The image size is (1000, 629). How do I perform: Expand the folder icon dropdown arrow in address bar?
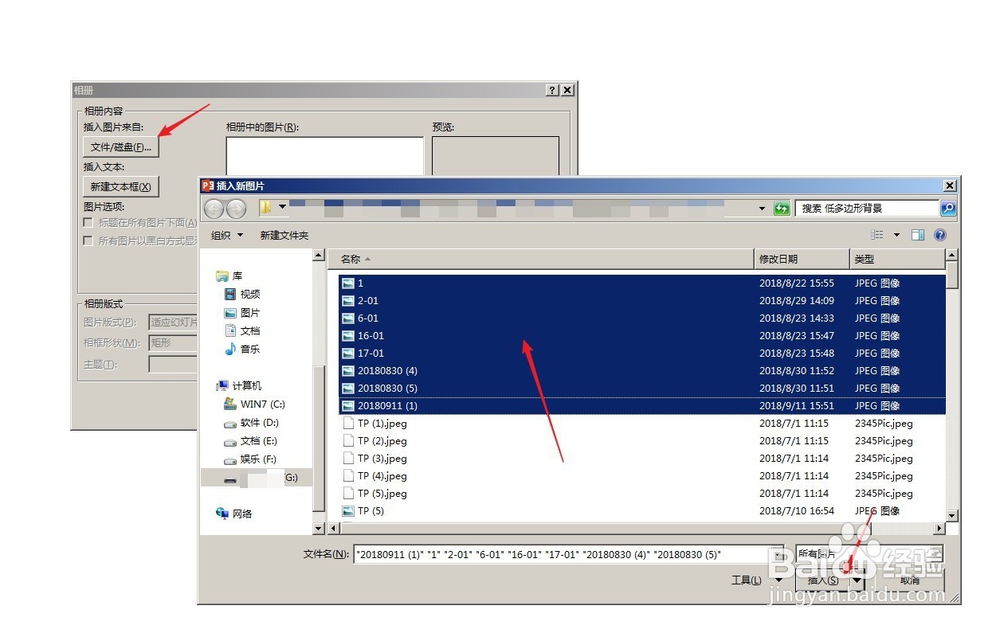pyautogui.click(x=283, y=207)
